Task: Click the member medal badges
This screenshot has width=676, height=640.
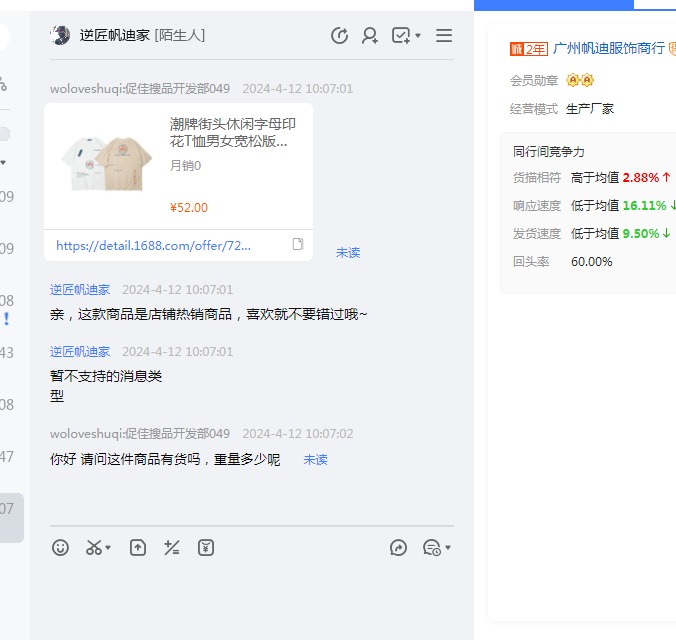Action: 580,80
